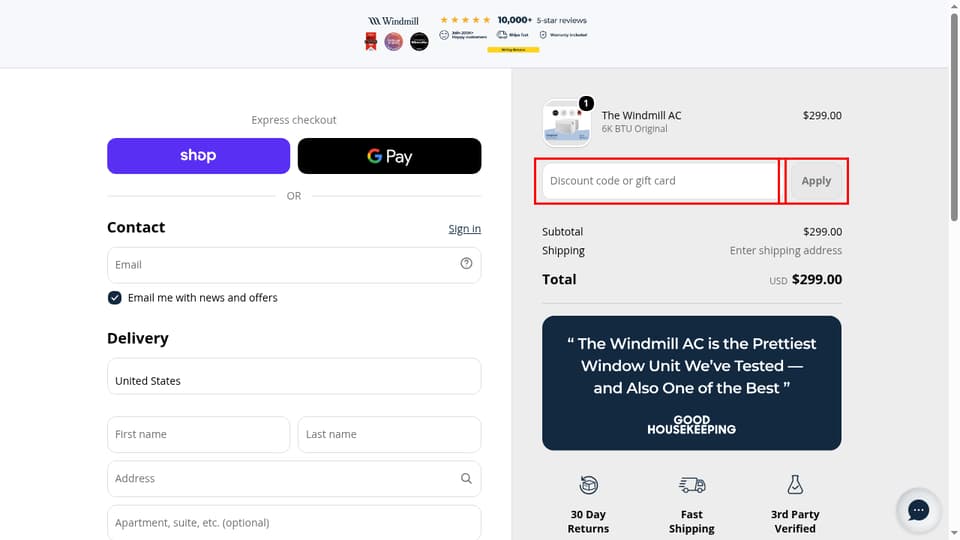Click the Fast Shipping truck icon
This screenshot has width=960, height=540.
point(692,485)
